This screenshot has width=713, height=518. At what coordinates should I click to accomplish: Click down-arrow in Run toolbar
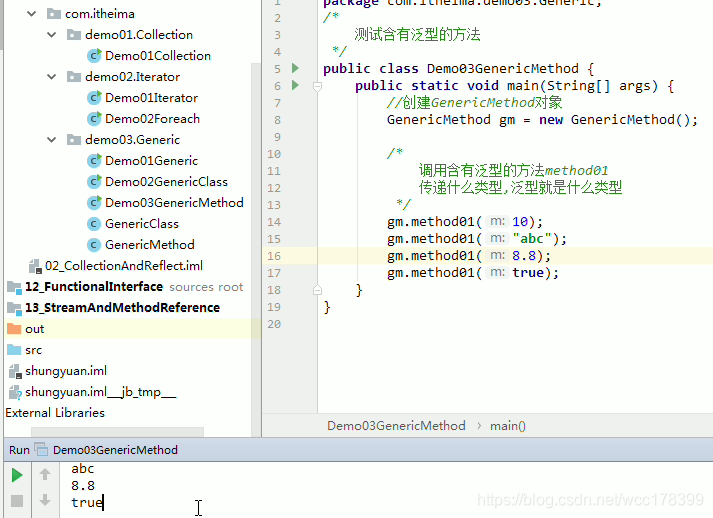[x=45, y=500]
